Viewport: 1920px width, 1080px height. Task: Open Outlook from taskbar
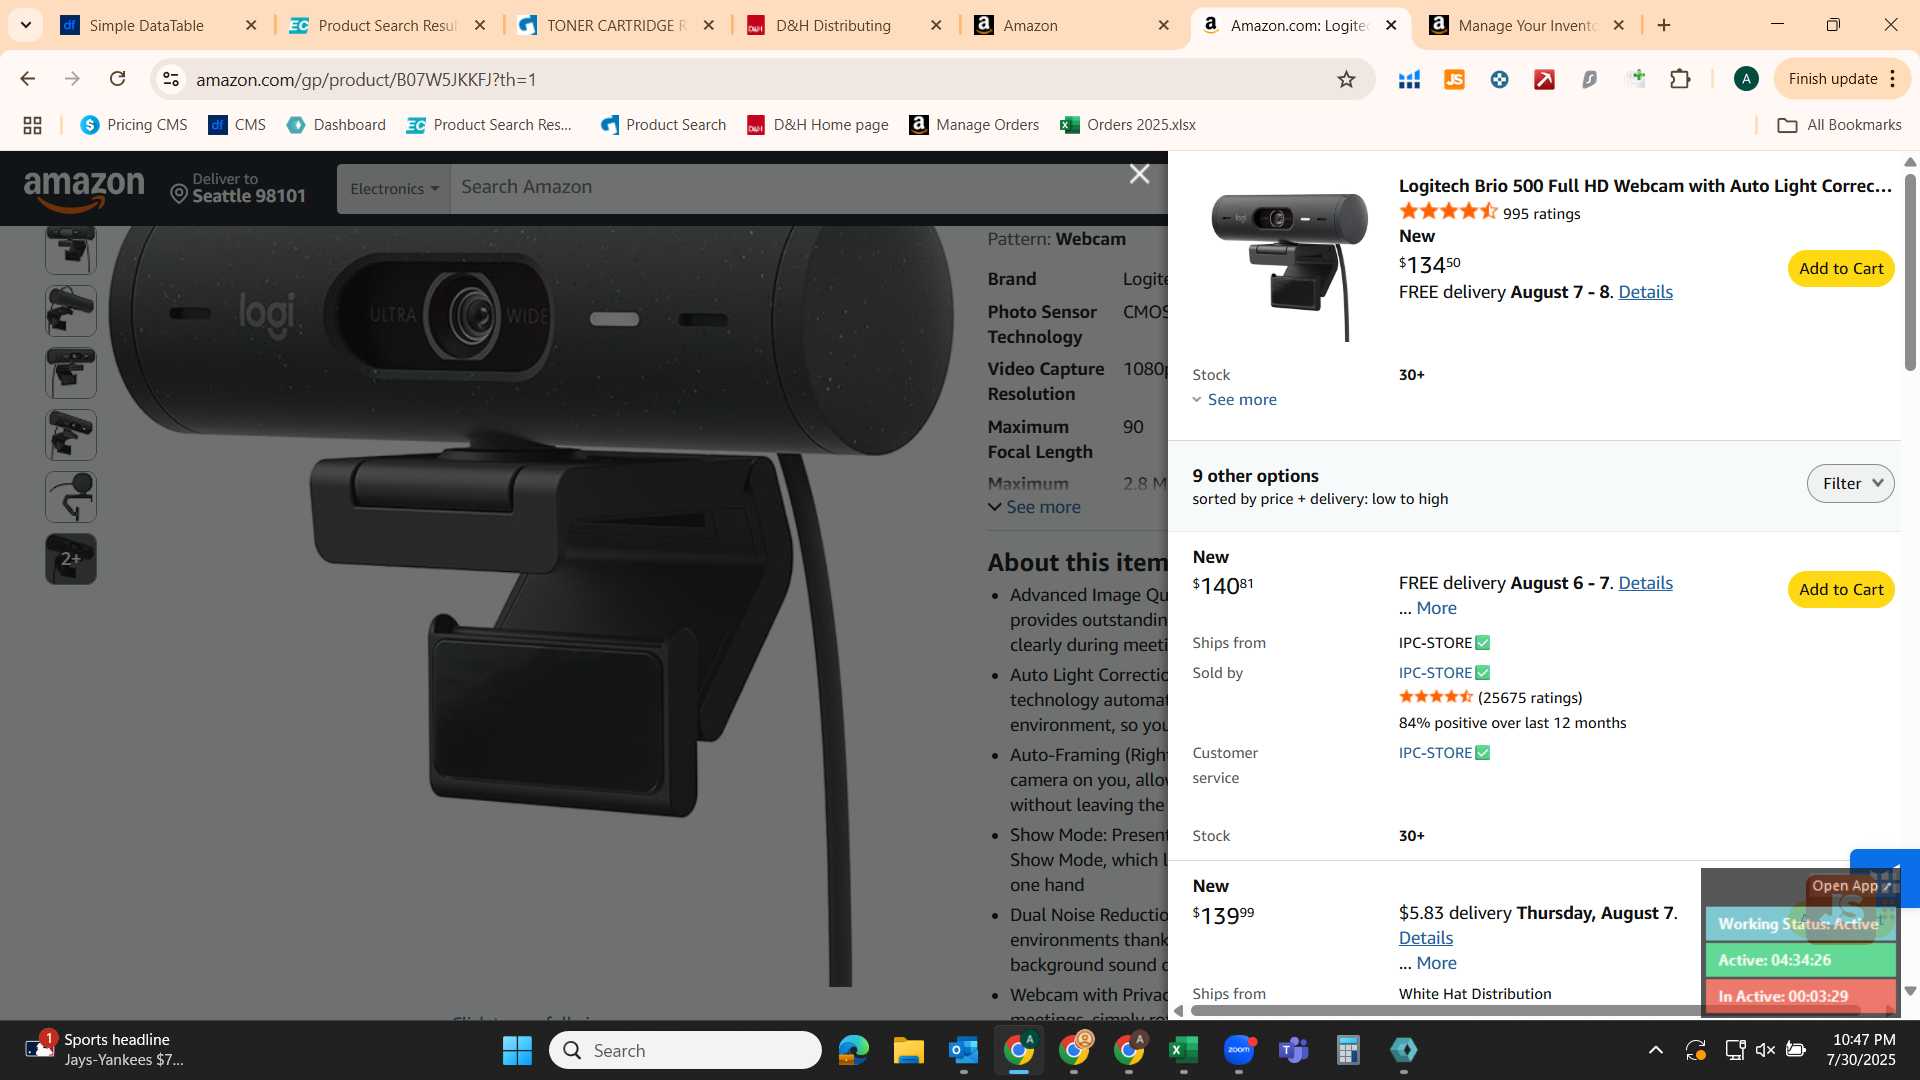(963, 1050)
